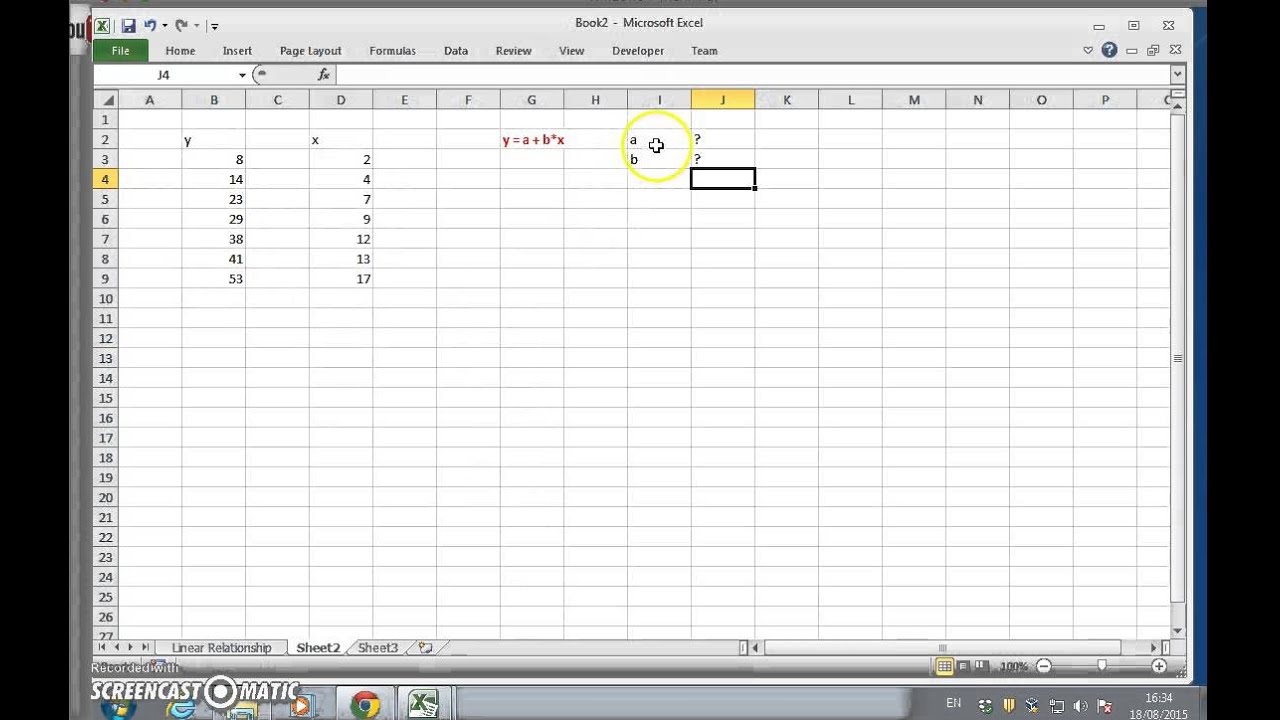Switch to Page Break Preview icon in status bar
The width and height of the screenshot is (1280, 720).
click(x=982, y=666)
